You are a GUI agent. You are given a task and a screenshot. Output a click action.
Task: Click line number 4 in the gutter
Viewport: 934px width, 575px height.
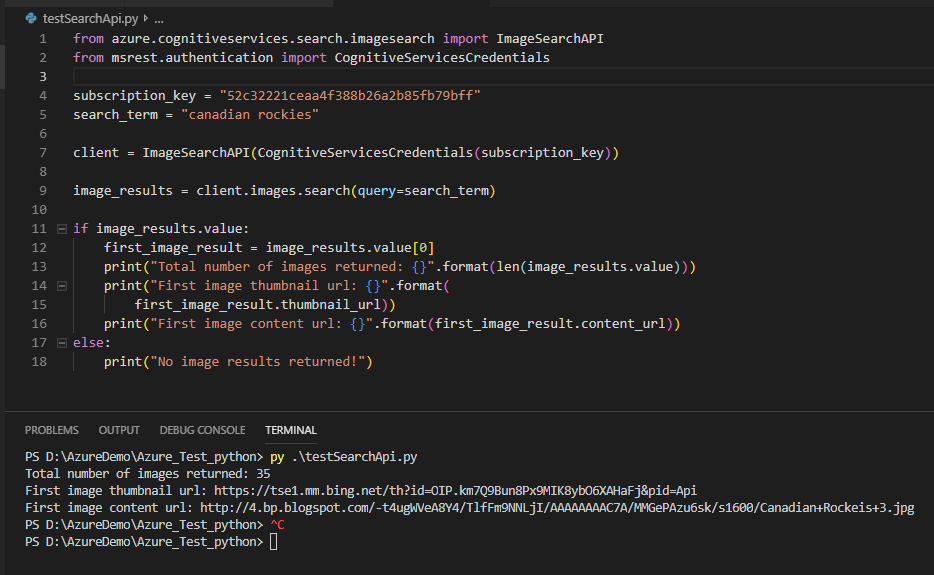pos(43,96)
